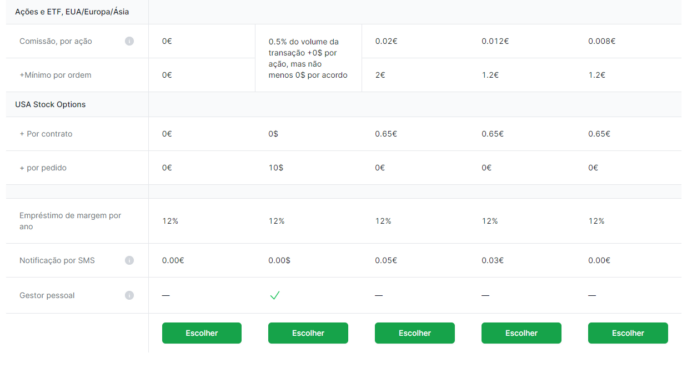The image size is (692, 368).
Task: Select Escolher for the 0.02€ commission plan
Action: (414, 333)
